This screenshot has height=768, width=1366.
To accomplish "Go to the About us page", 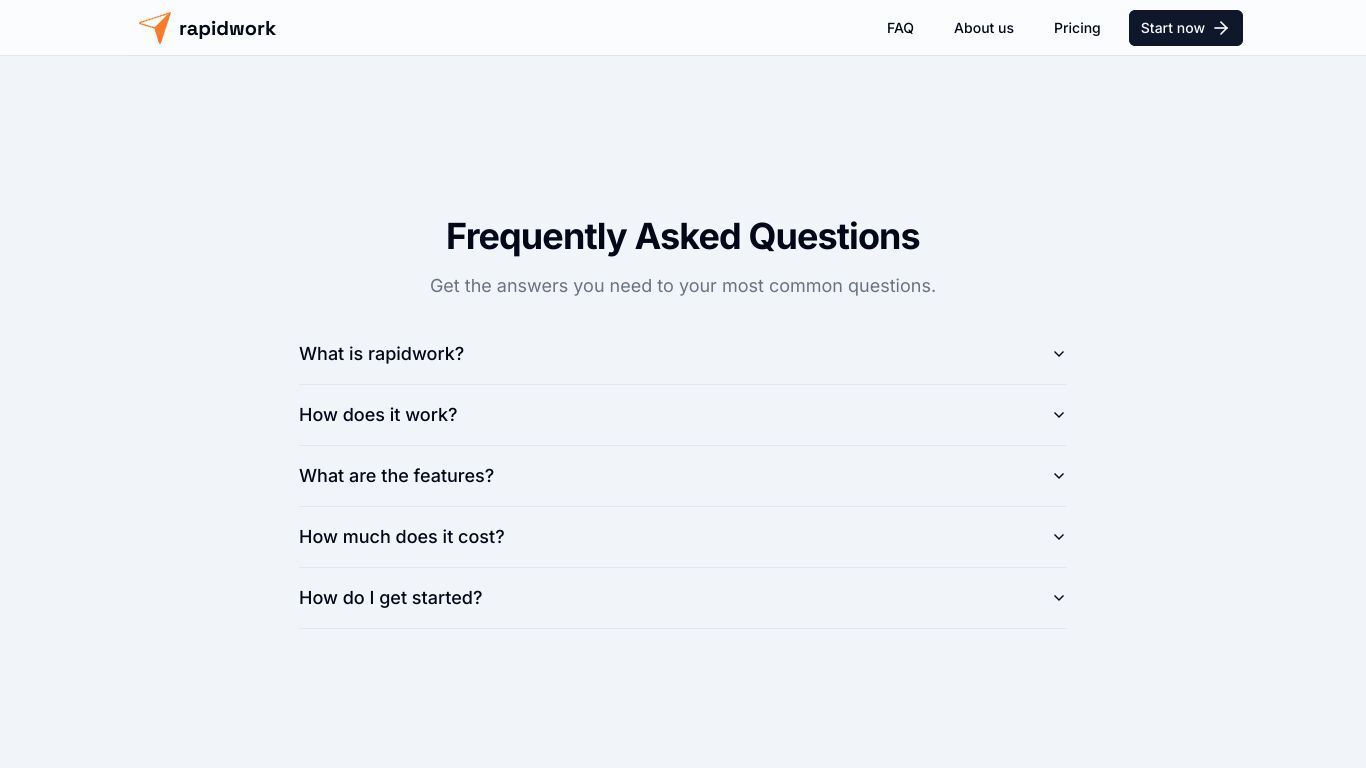I will [984, 28].
